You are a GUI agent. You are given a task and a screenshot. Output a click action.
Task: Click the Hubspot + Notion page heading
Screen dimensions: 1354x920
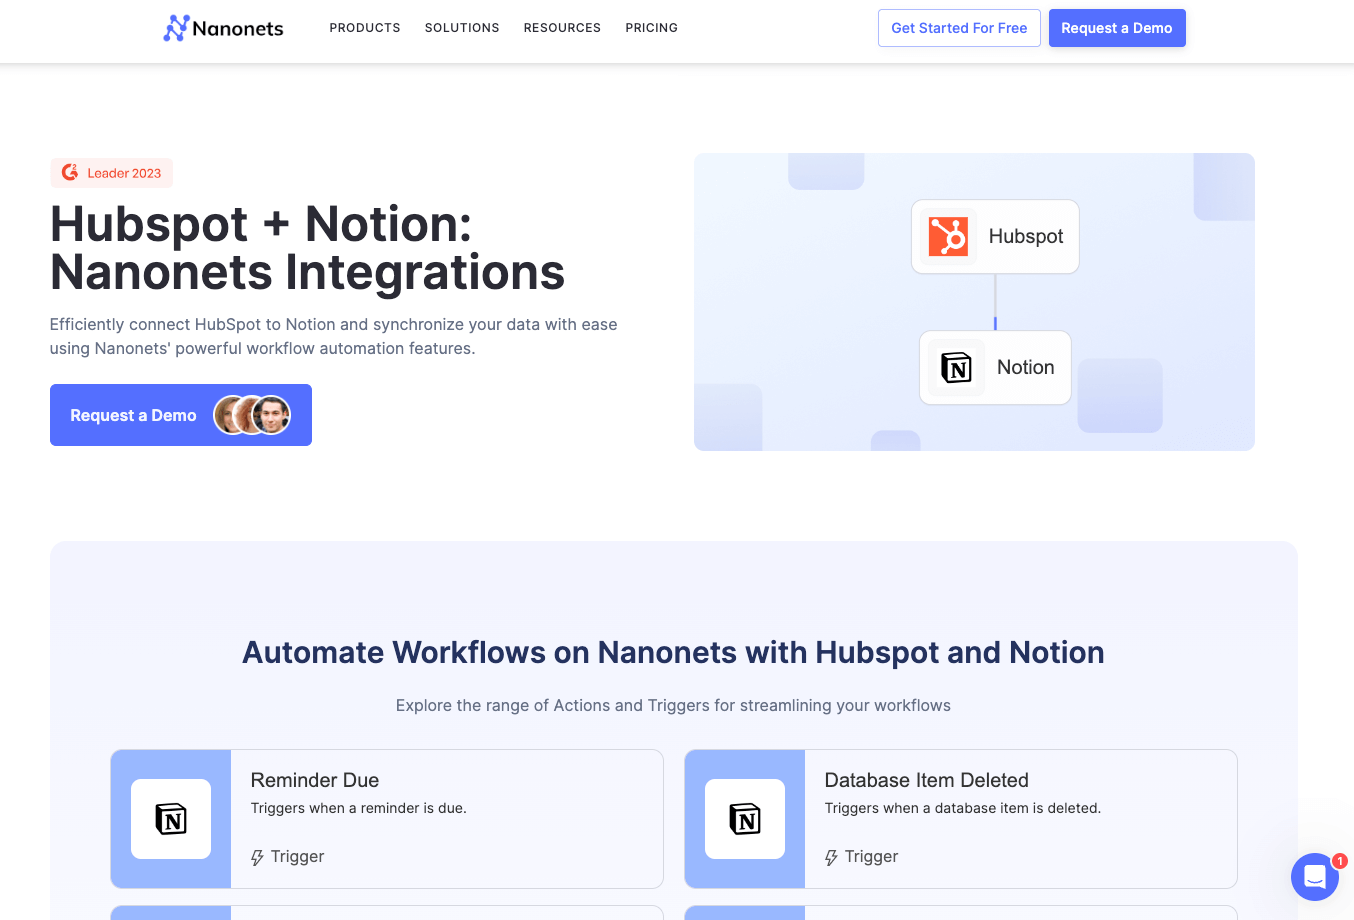click(x=307, y=248)
